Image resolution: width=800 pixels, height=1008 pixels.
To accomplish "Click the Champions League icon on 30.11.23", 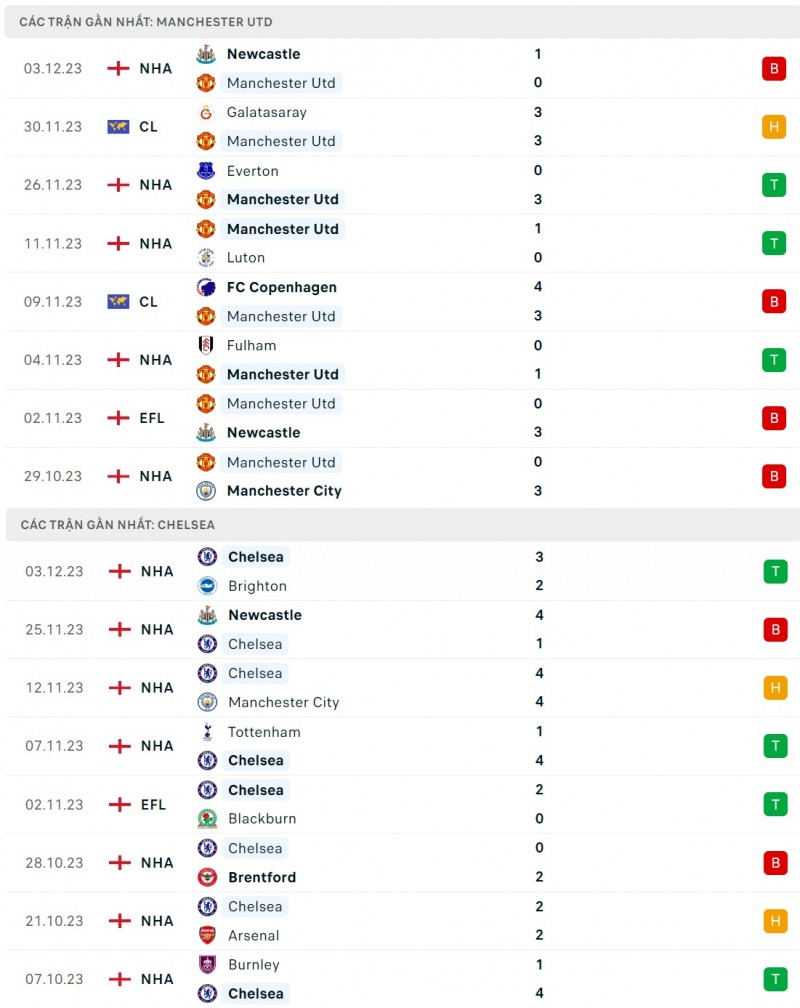I will 118,127.
